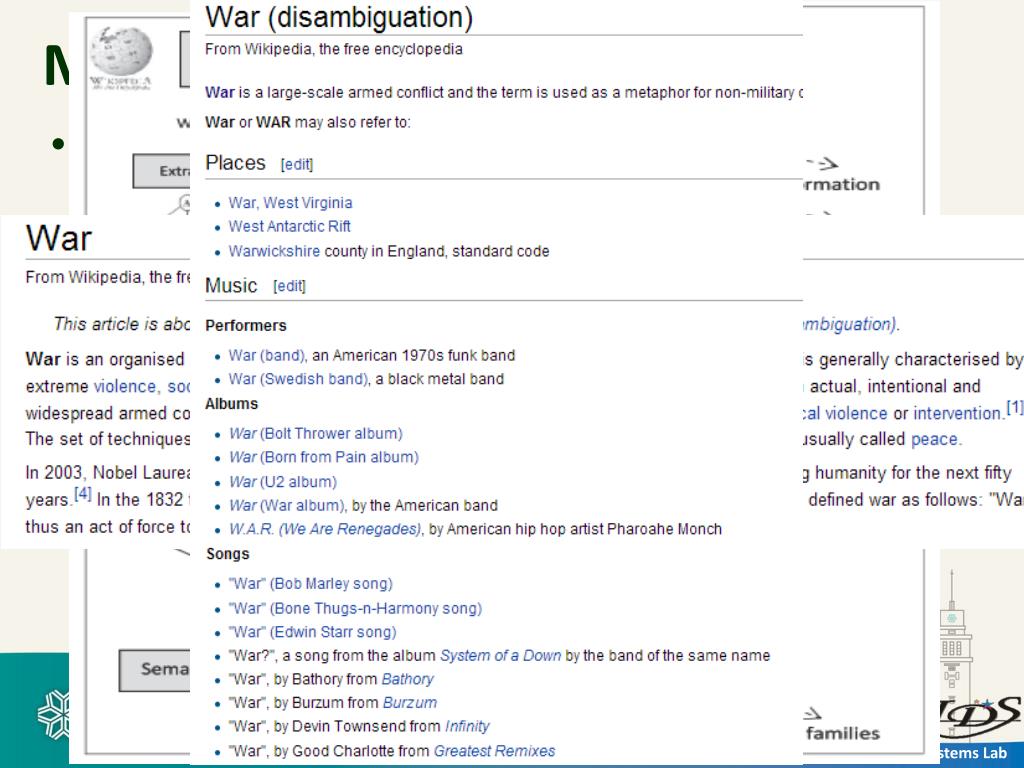1024x768 pixels.
Task: Follow the Bathory album link
Action: 408,679
